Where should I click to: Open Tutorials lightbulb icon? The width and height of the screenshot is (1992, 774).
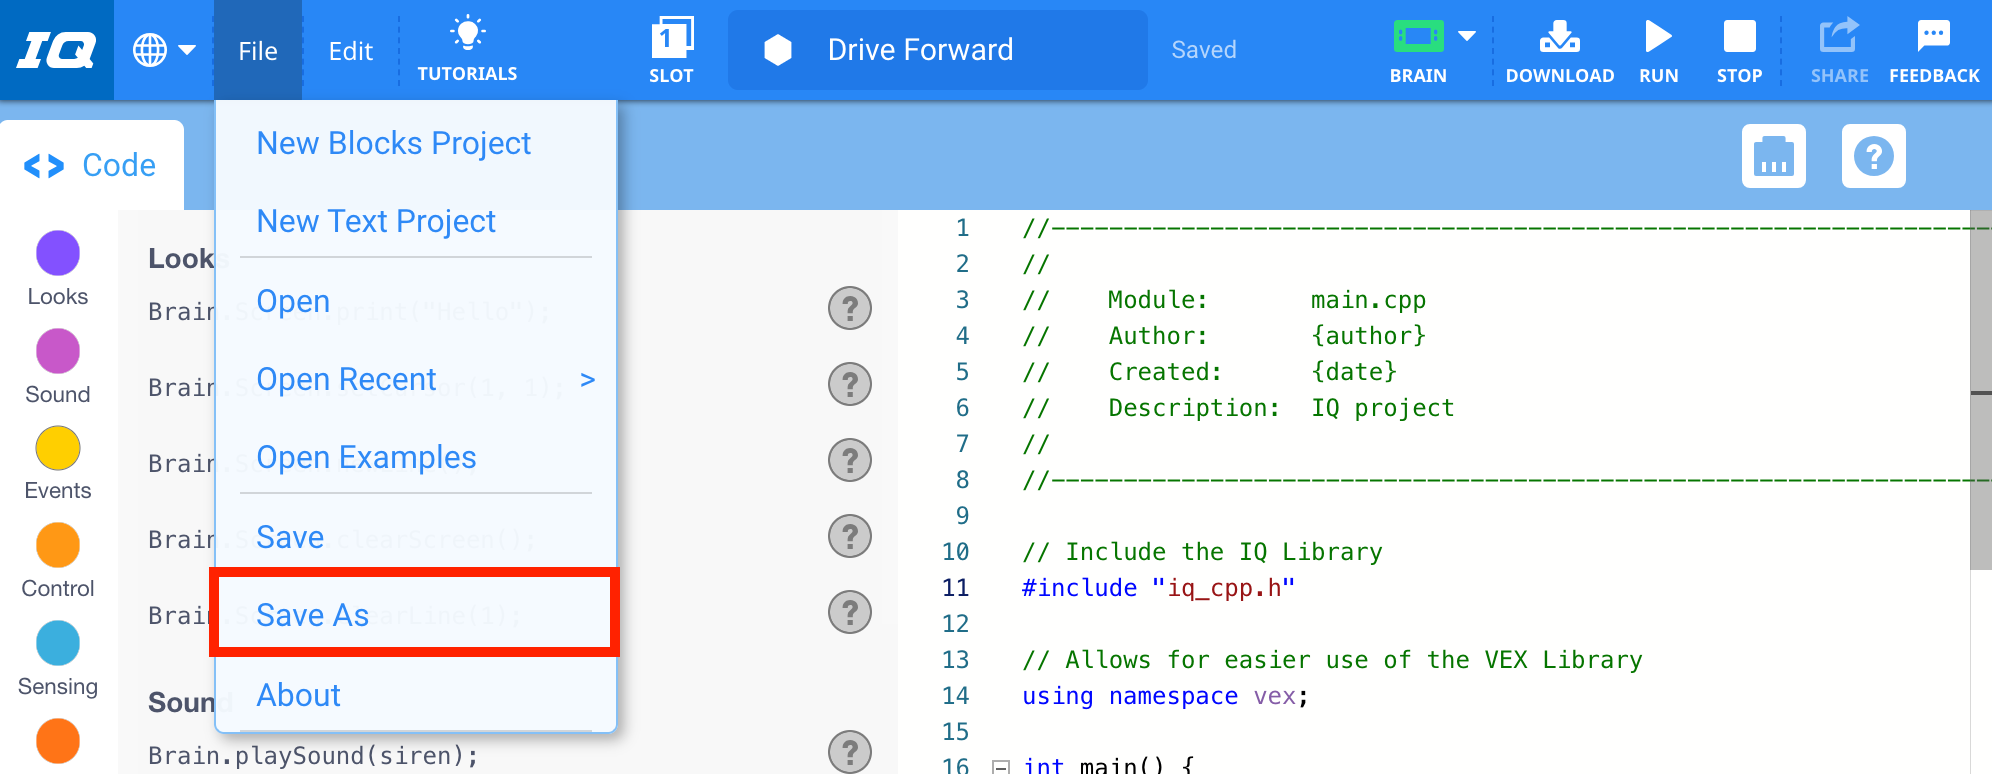(467, 34)
